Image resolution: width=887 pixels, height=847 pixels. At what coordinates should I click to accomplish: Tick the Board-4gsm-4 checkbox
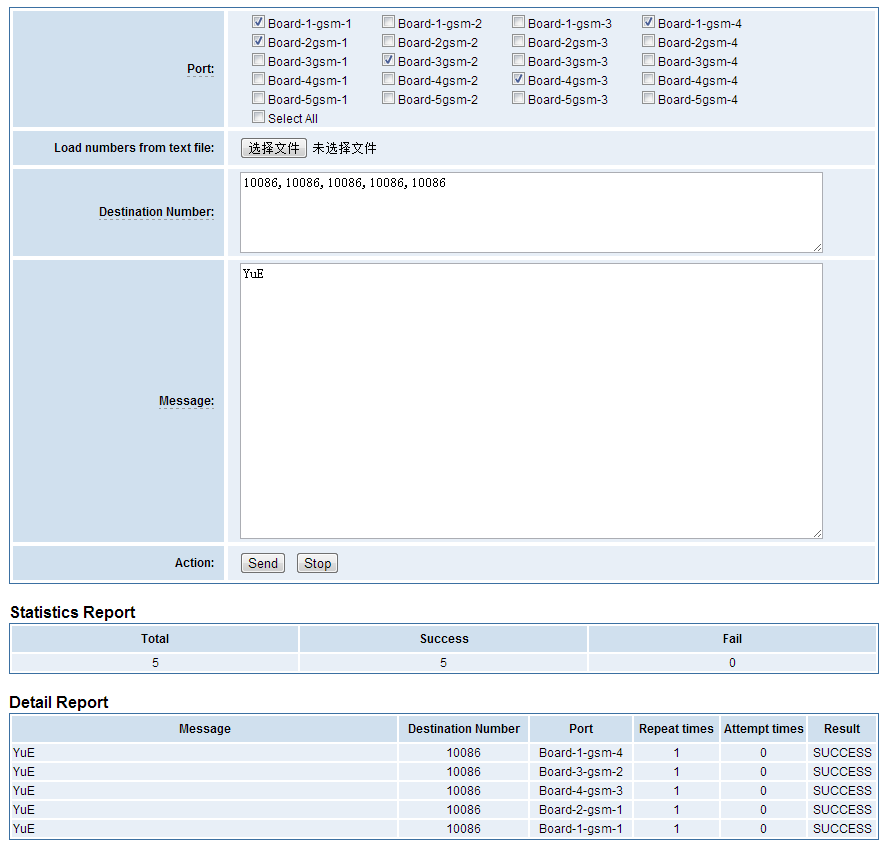tap(649, 79)
